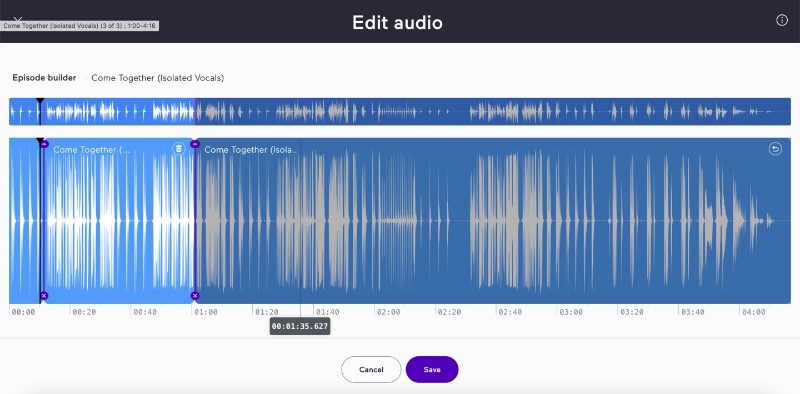Go back to Episode builder breadcrumb
The height and width of the screenshot is (394, 800).
click(x=44, y=78)
